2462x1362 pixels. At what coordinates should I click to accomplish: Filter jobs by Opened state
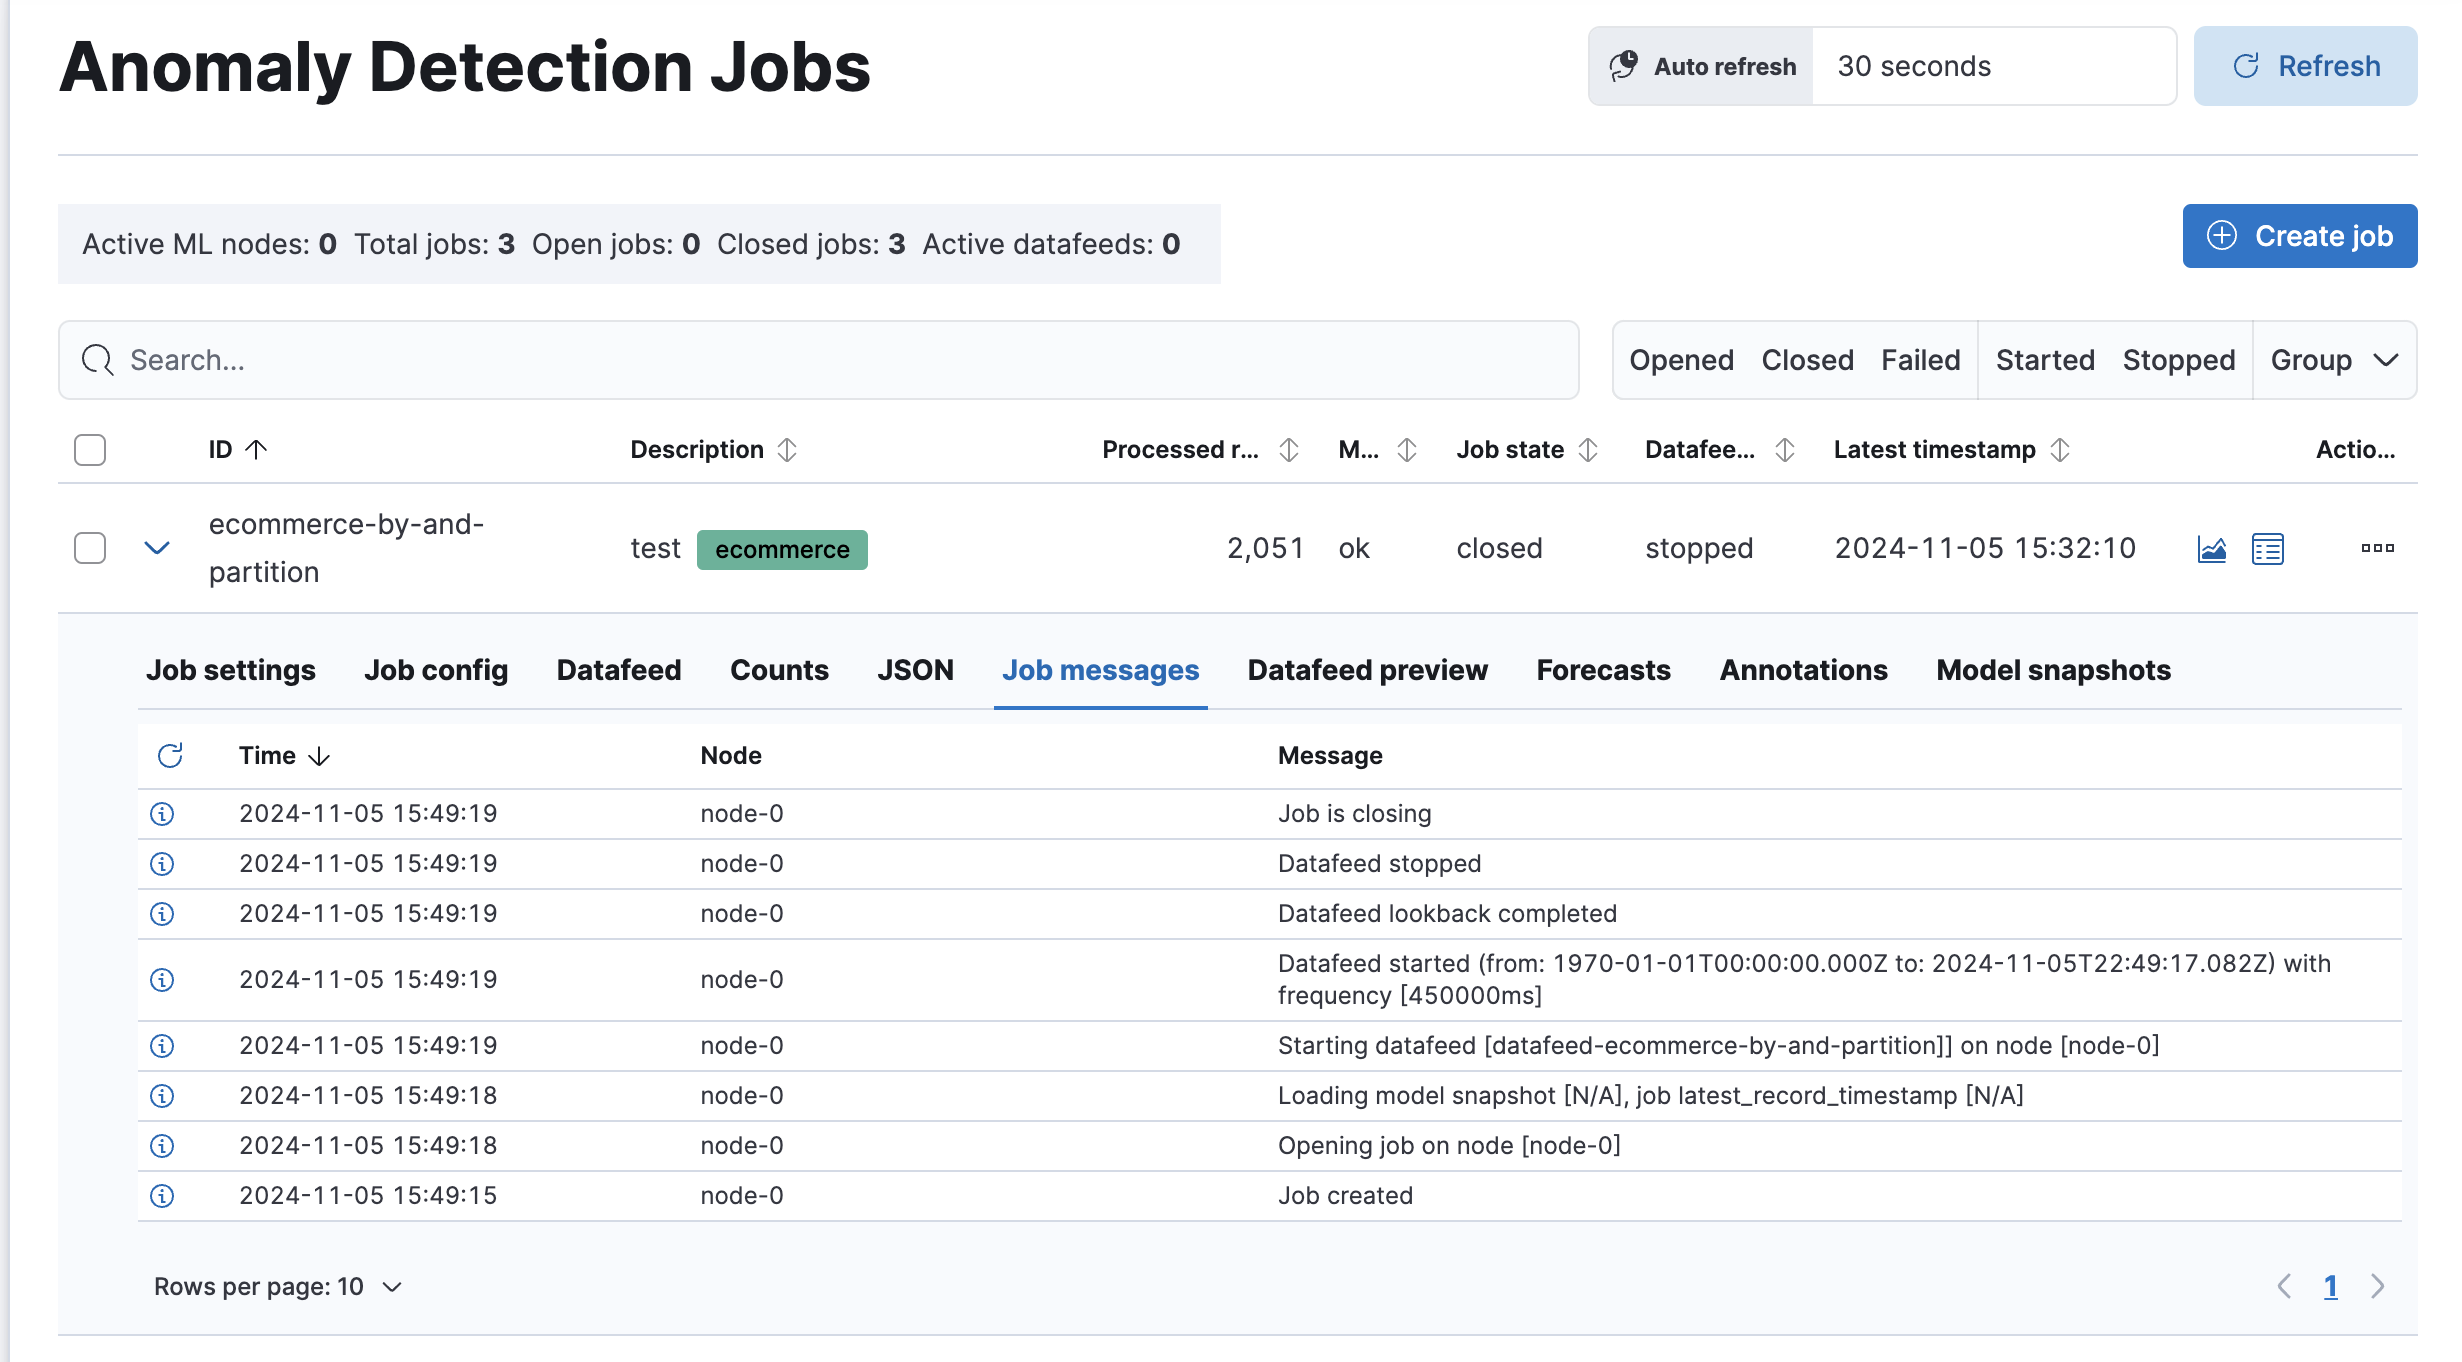click(1681, 360)
